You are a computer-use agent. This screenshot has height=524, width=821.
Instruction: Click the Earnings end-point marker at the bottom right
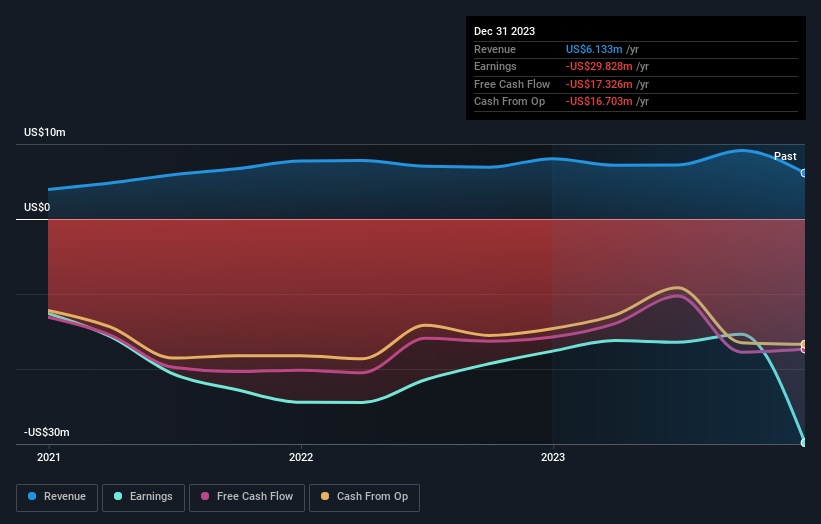click(x=804, y=442)
